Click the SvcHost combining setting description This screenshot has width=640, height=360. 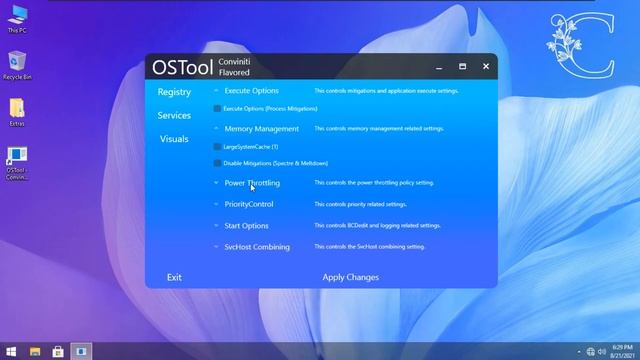click(369, 247)
